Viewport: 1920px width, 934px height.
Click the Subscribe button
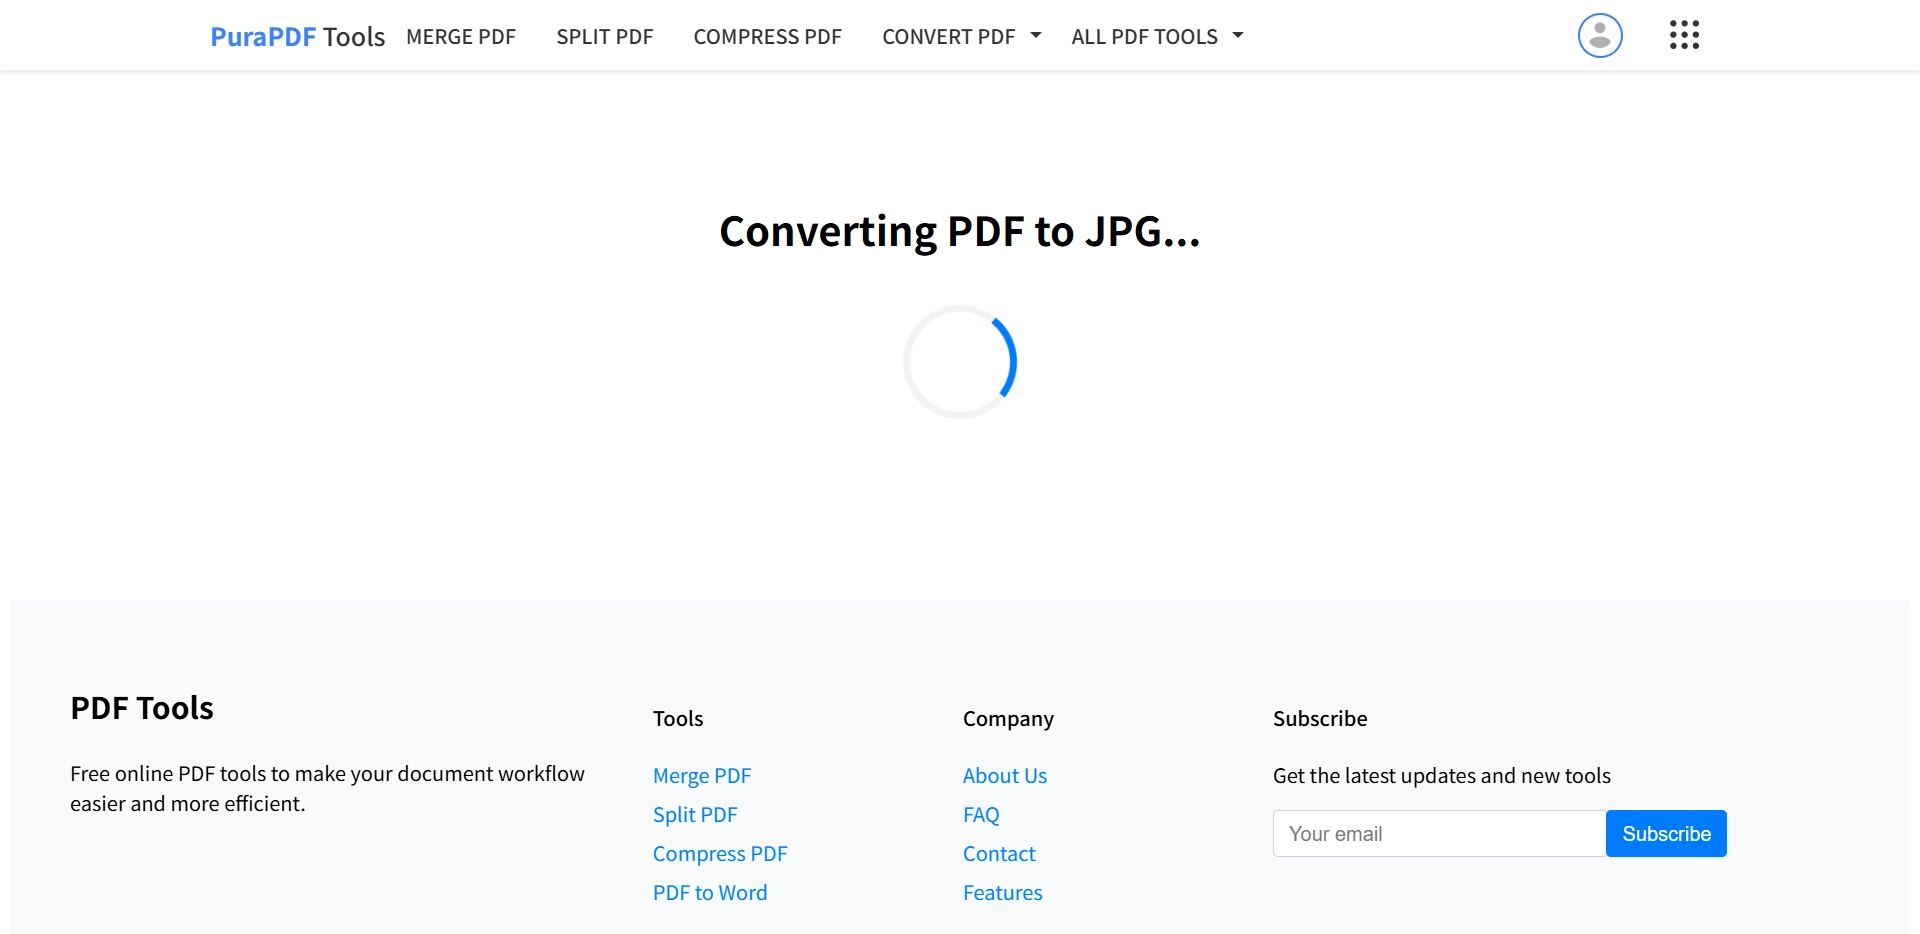pos(1666,833)
